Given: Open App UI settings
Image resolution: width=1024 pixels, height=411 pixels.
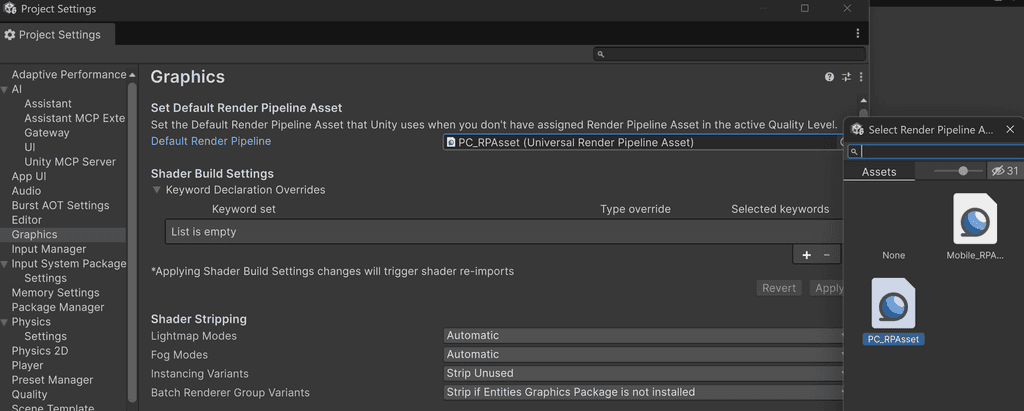Looking at the screenshot, I should 29,176.
